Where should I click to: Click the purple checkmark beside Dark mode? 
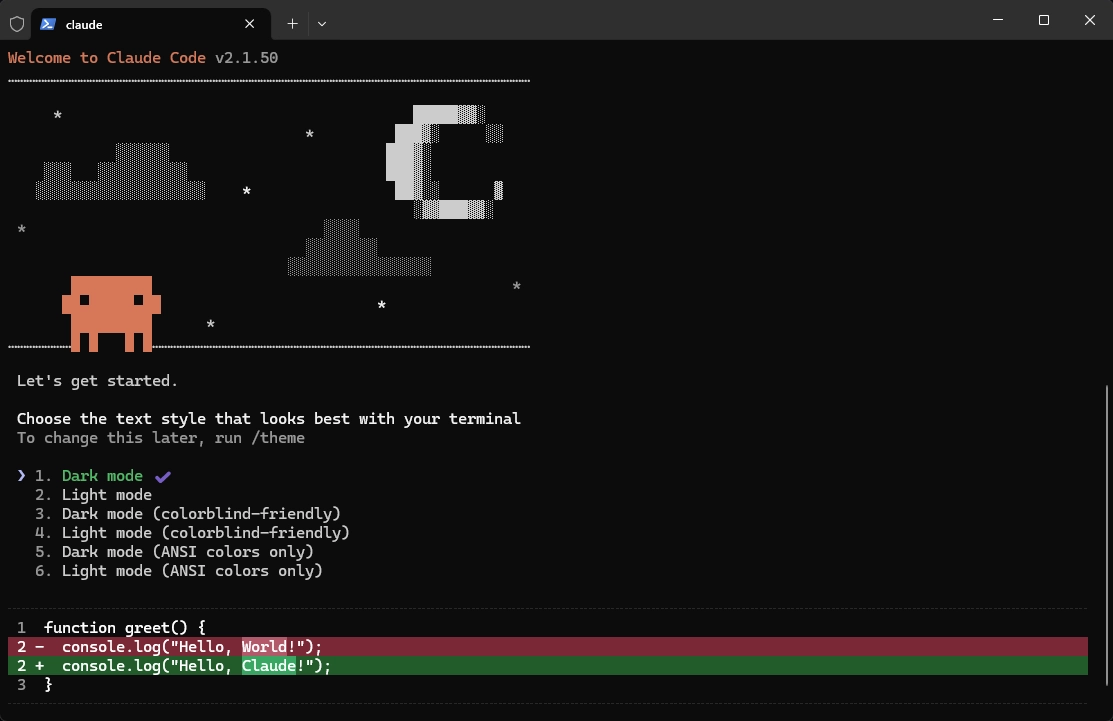point(163,477)
